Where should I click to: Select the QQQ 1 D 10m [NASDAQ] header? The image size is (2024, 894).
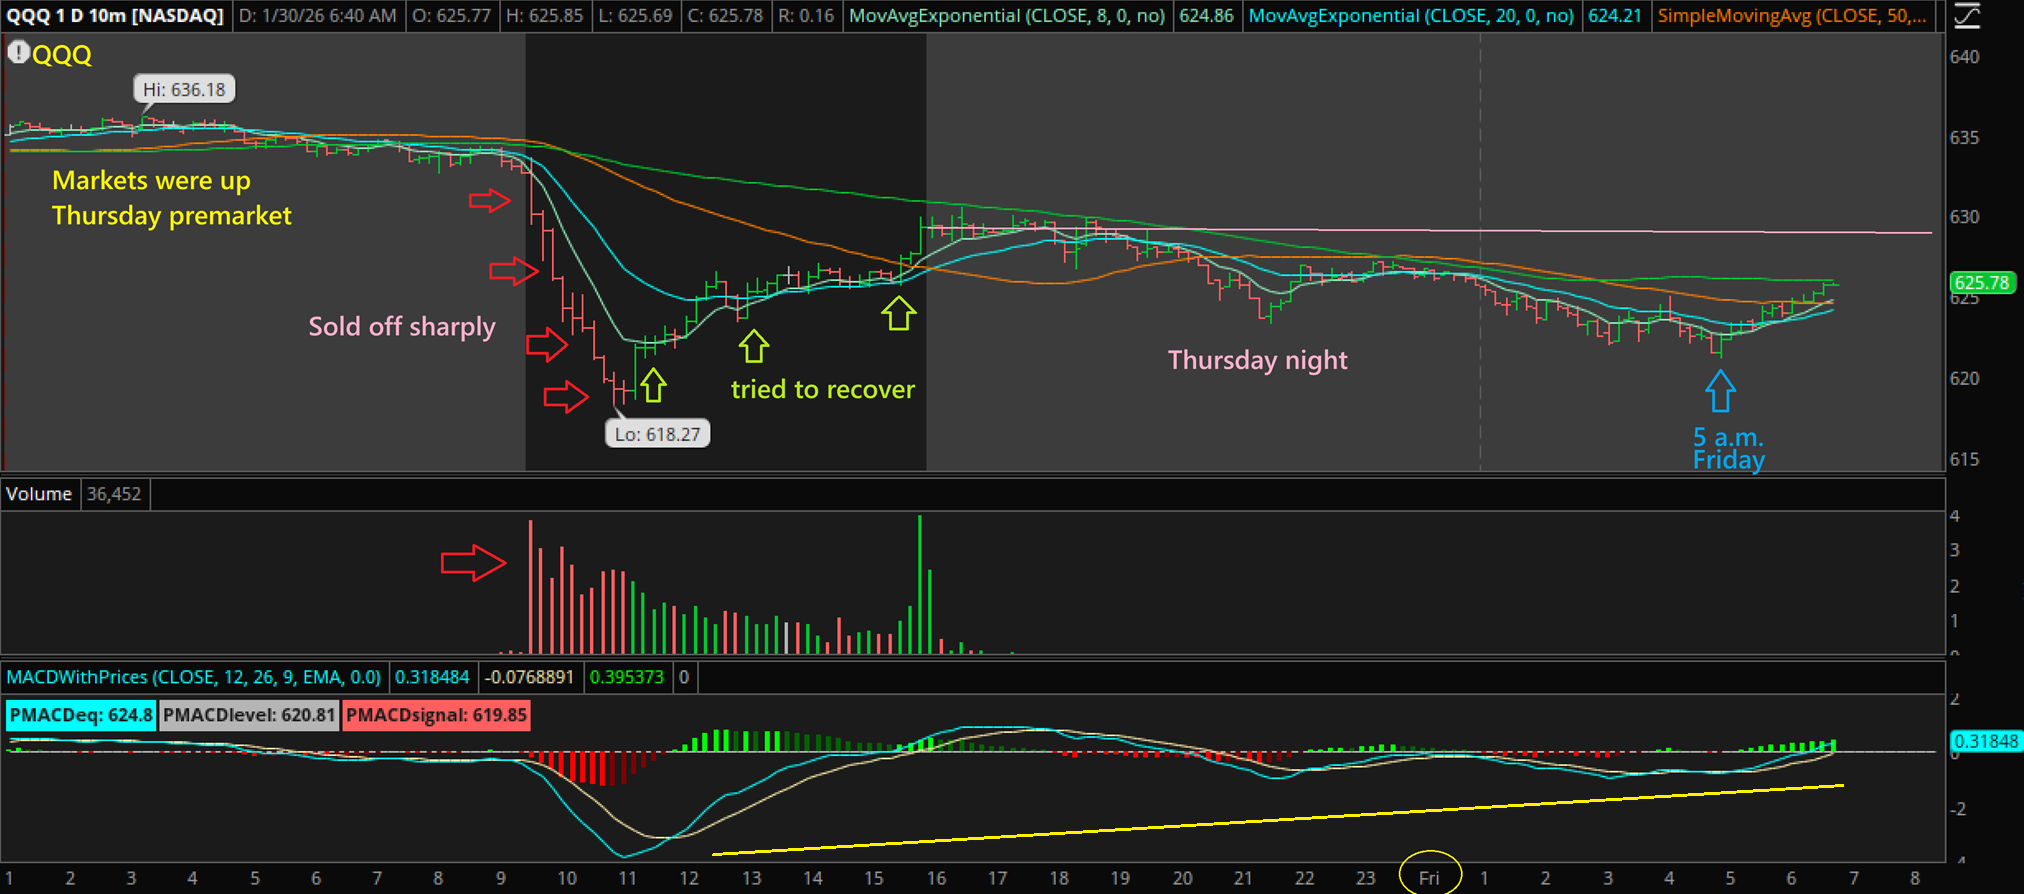[x=115, y=16]
